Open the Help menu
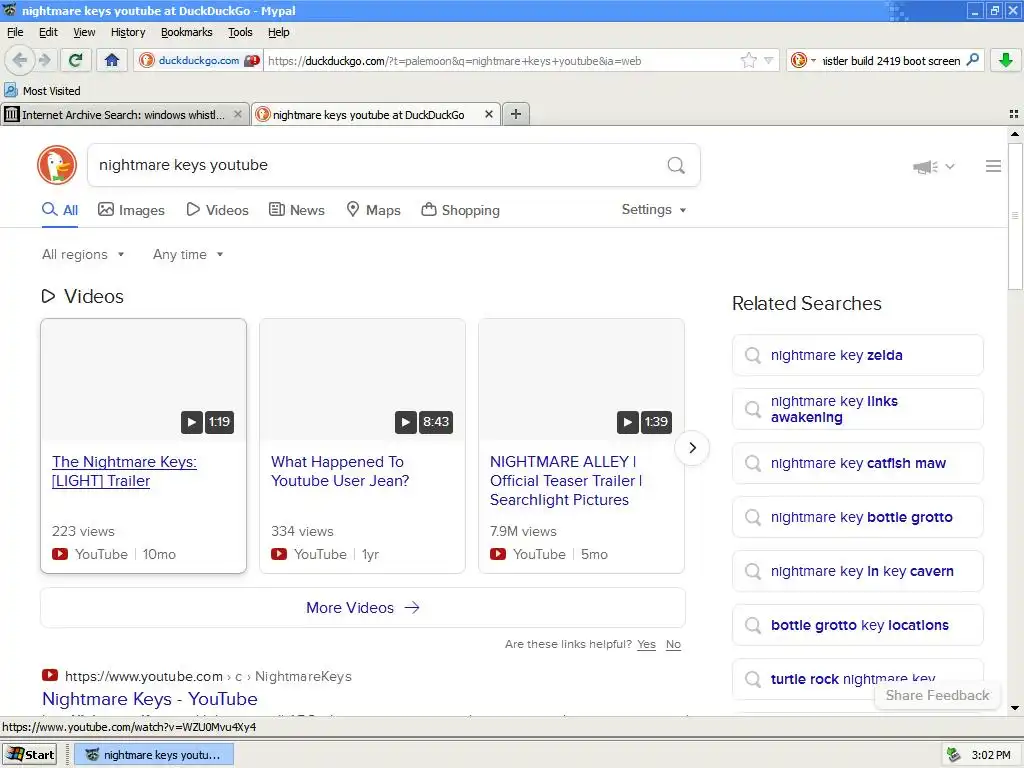1024x768 pixels. click(x=278, y=32)
